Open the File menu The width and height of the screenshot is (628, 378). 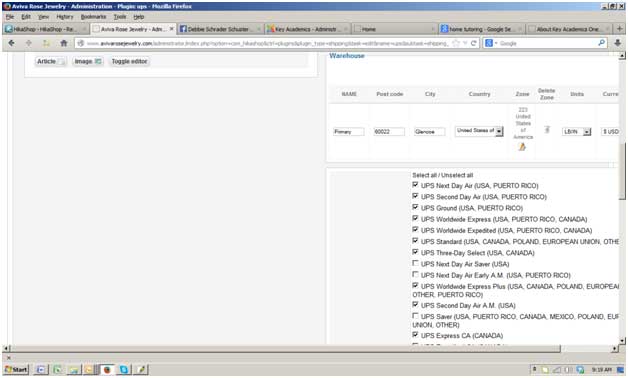(x=10, y=17)
